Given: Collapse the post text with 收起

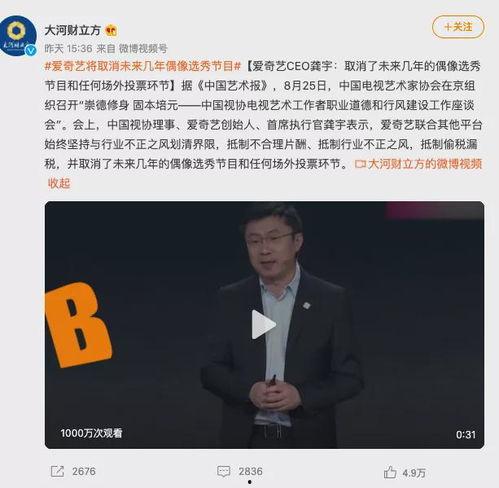Looking at the screenshot, I should [x=59, y=183].
